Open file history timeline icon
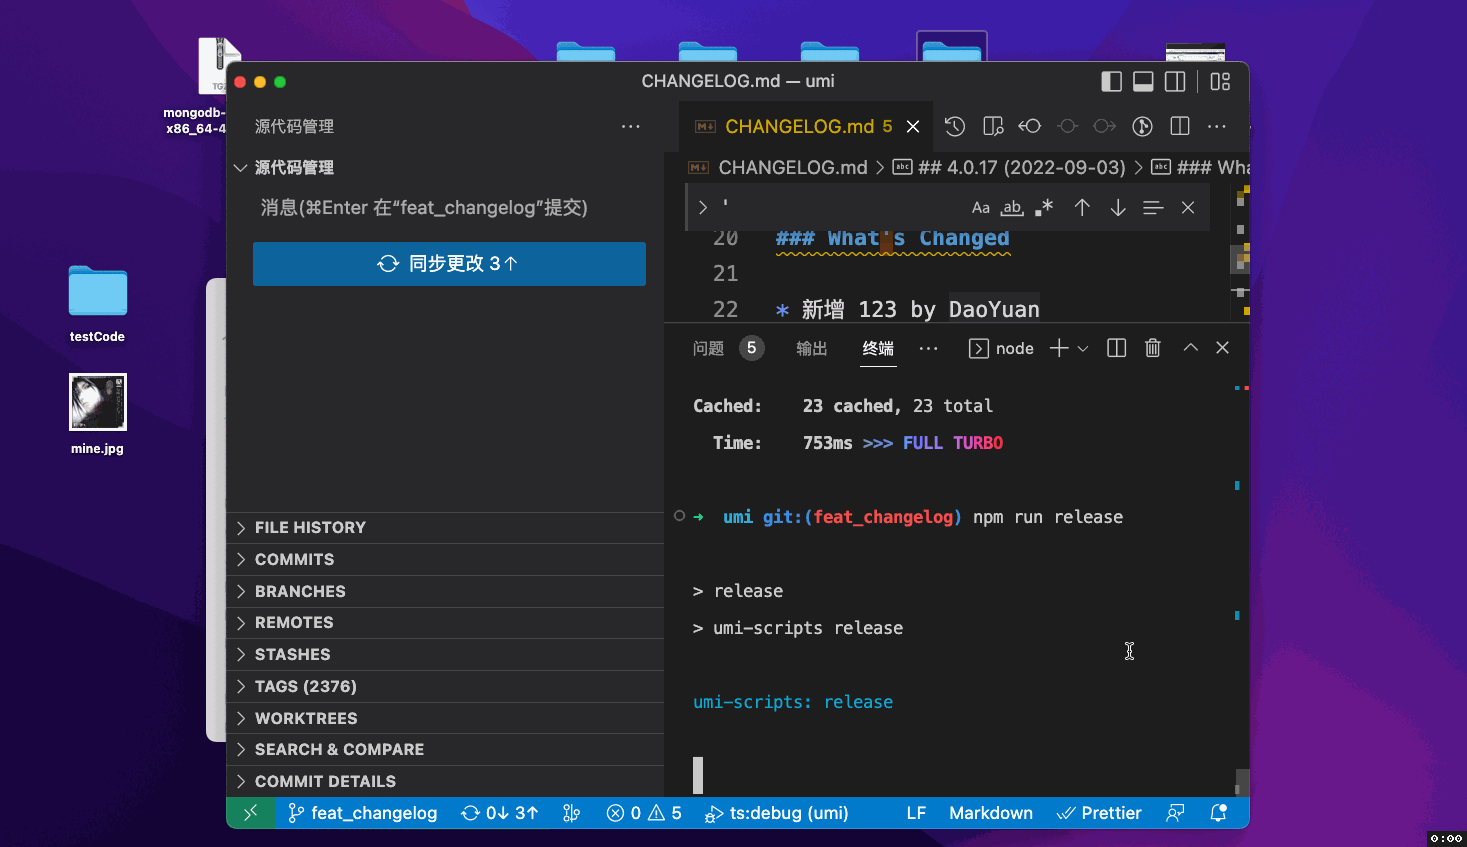 (955, 126)
